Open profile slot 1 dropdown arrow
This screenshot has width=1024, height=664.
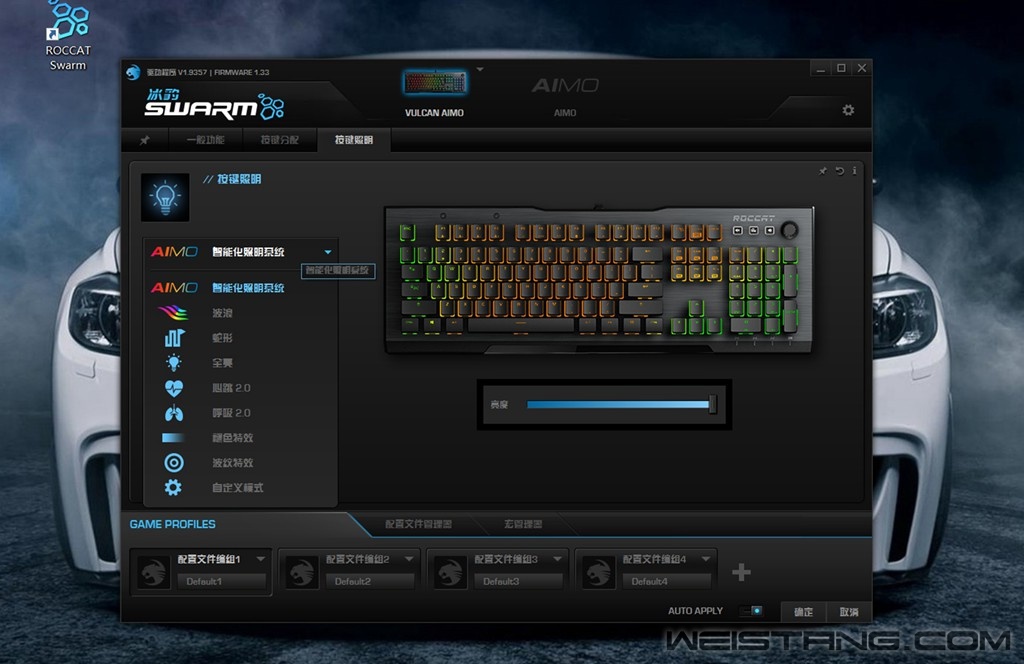261,559
